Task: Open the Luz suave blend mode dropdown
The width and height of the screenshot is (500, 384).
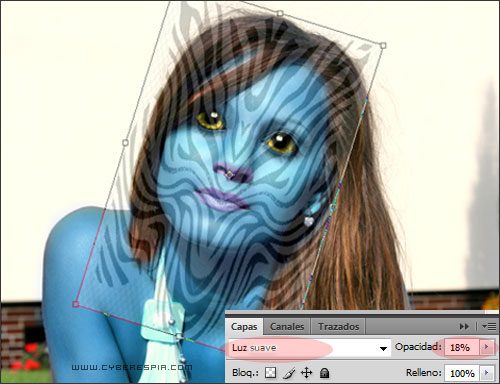Action: point(310,348)
